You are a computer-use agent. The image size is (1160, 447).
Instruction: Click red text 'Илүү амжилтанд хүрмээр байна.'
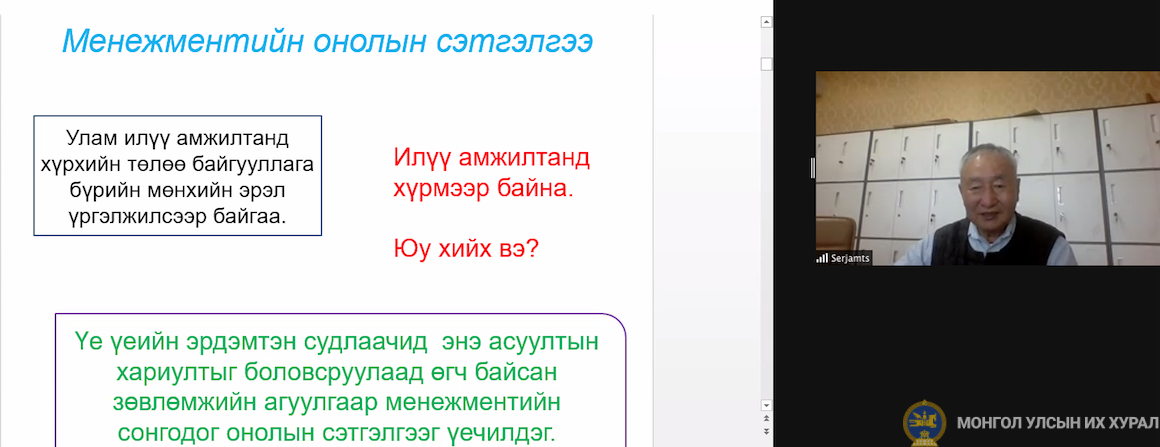pyautogui.click(x=491, y=172)
